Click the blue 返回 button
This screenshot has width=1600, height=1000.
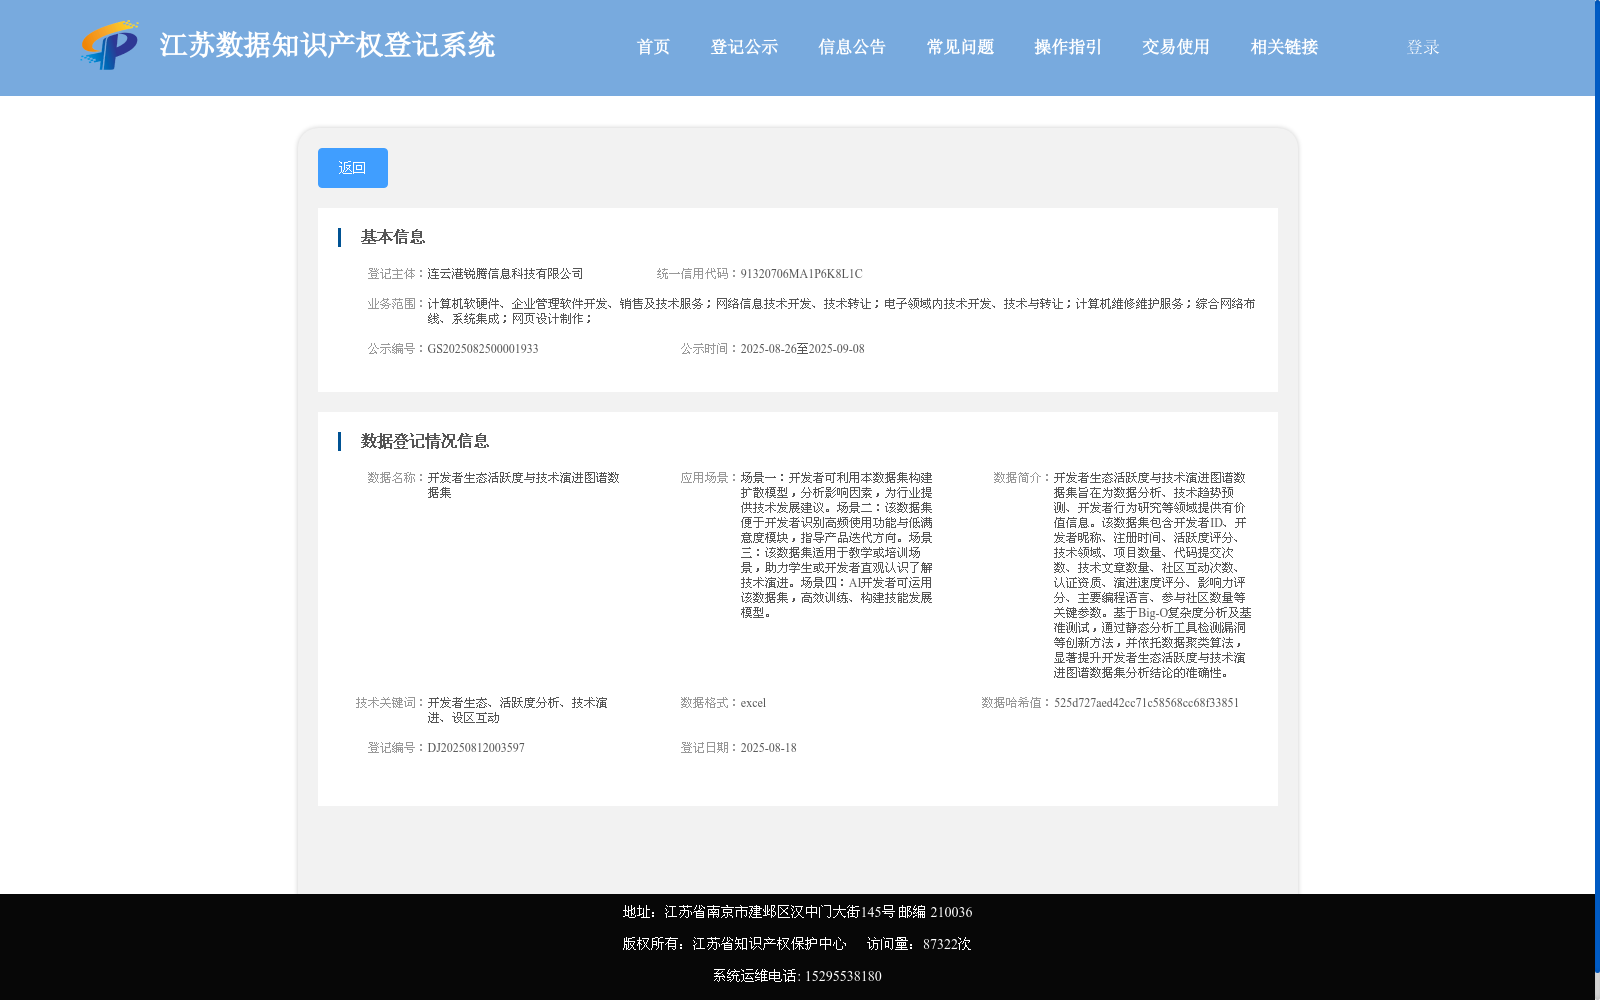click(353, 168)
